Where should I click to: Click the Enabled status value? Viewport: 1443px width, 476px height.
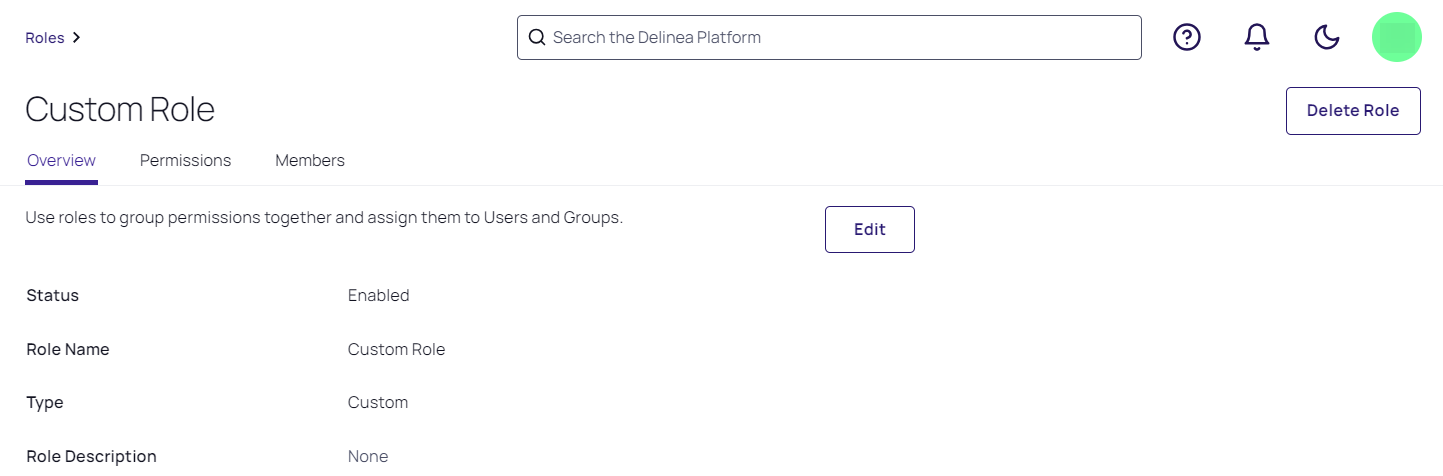click(x=378, y=295)
